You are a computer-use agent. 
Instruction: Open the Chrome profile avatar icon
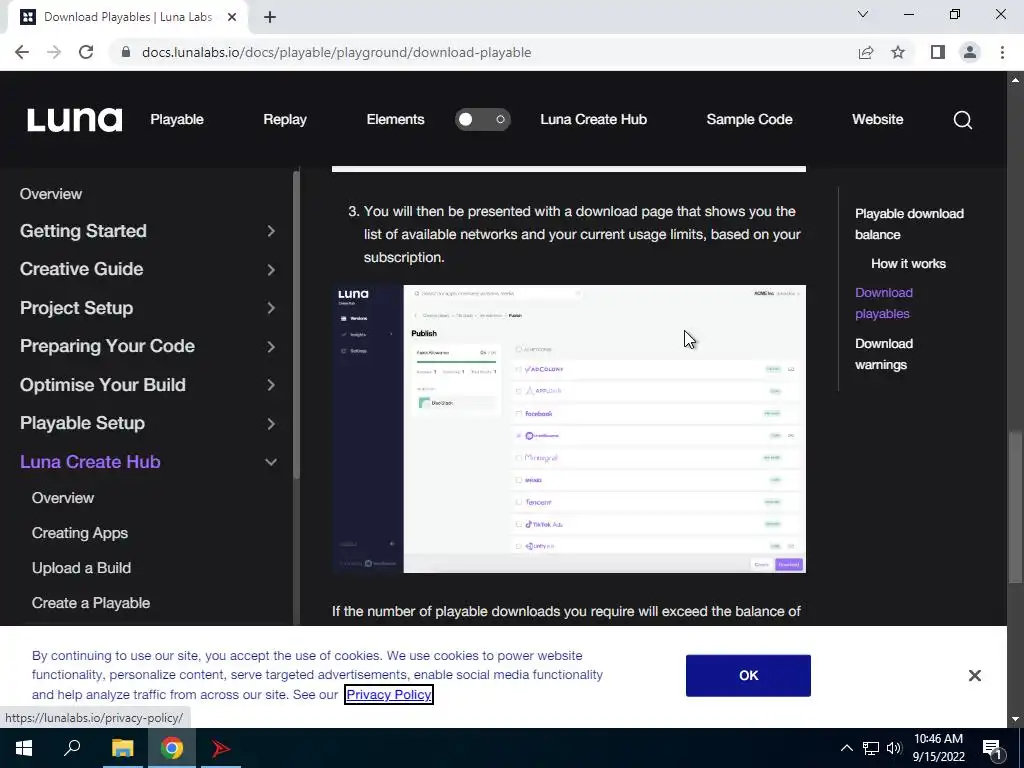click(x=970, y=52)
